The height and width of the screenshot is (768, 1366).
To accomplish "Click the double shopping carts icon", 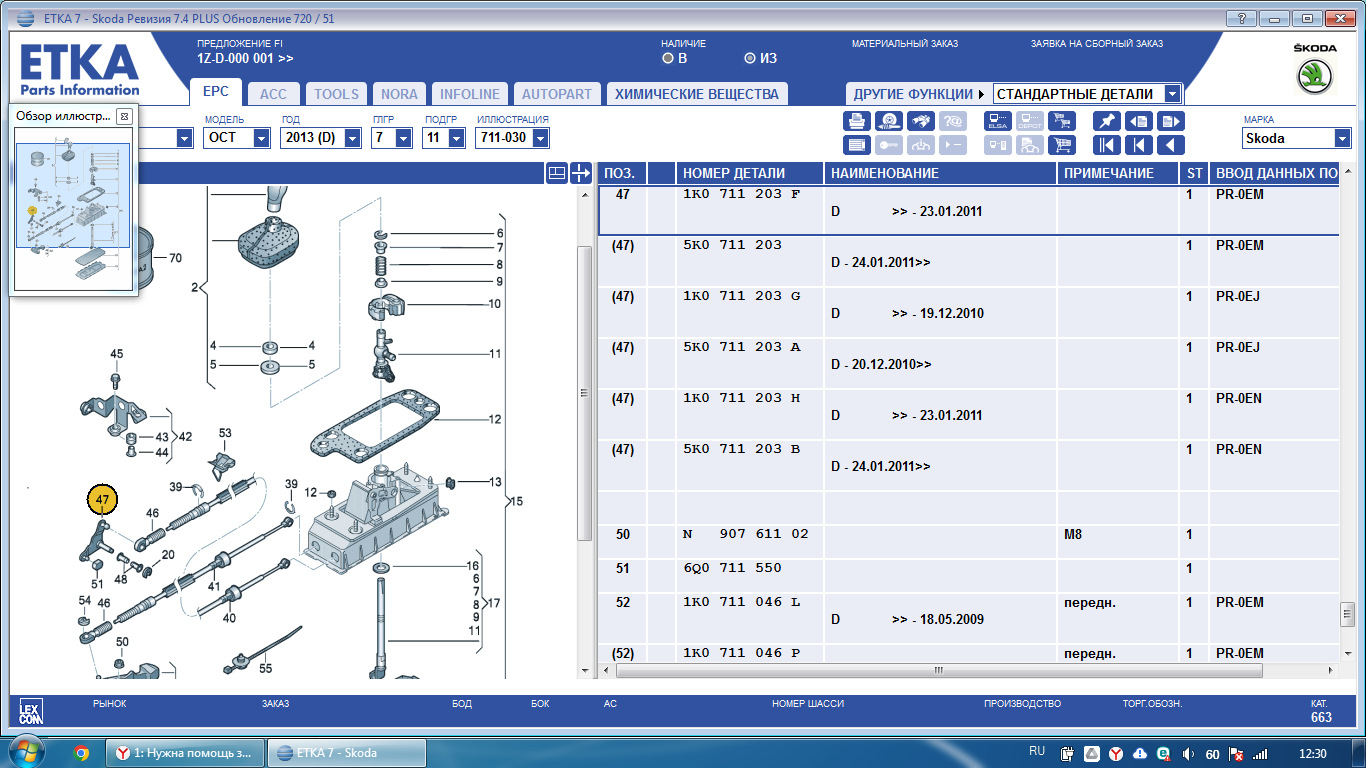I will tap(1060, 121).
